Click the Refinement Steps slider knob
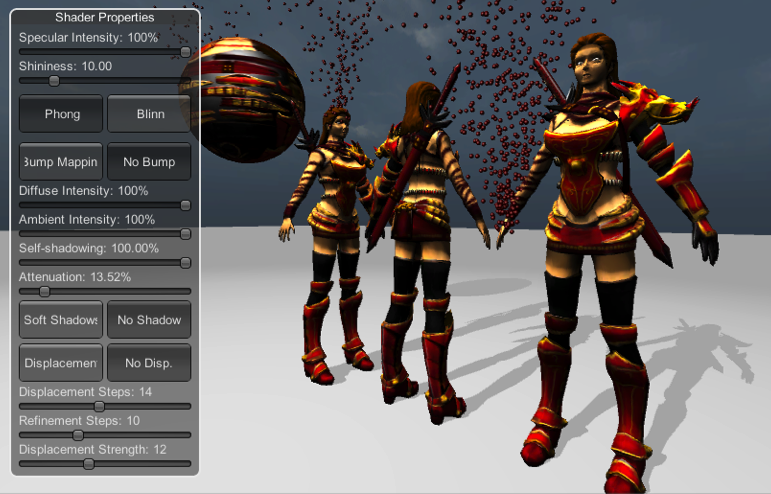The width and height of the screenshot is (771, 494). coord(78,435)
